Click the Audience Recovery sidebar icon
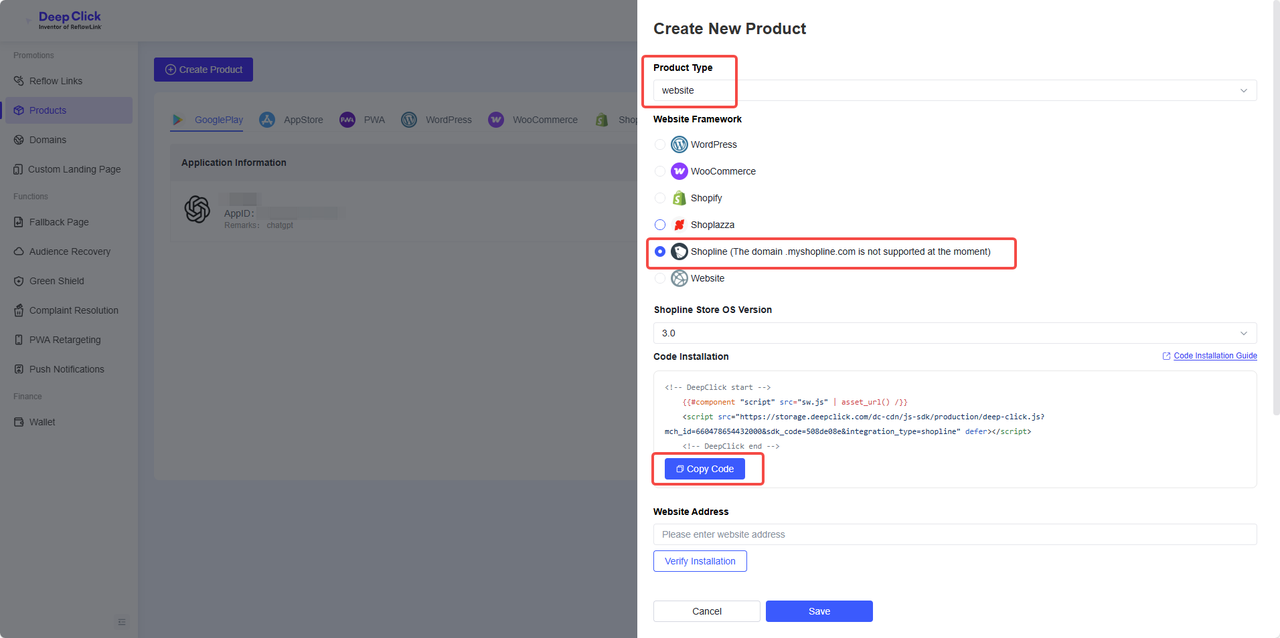Viewport: 1280px width, 638px height. (x=19, y=252)
